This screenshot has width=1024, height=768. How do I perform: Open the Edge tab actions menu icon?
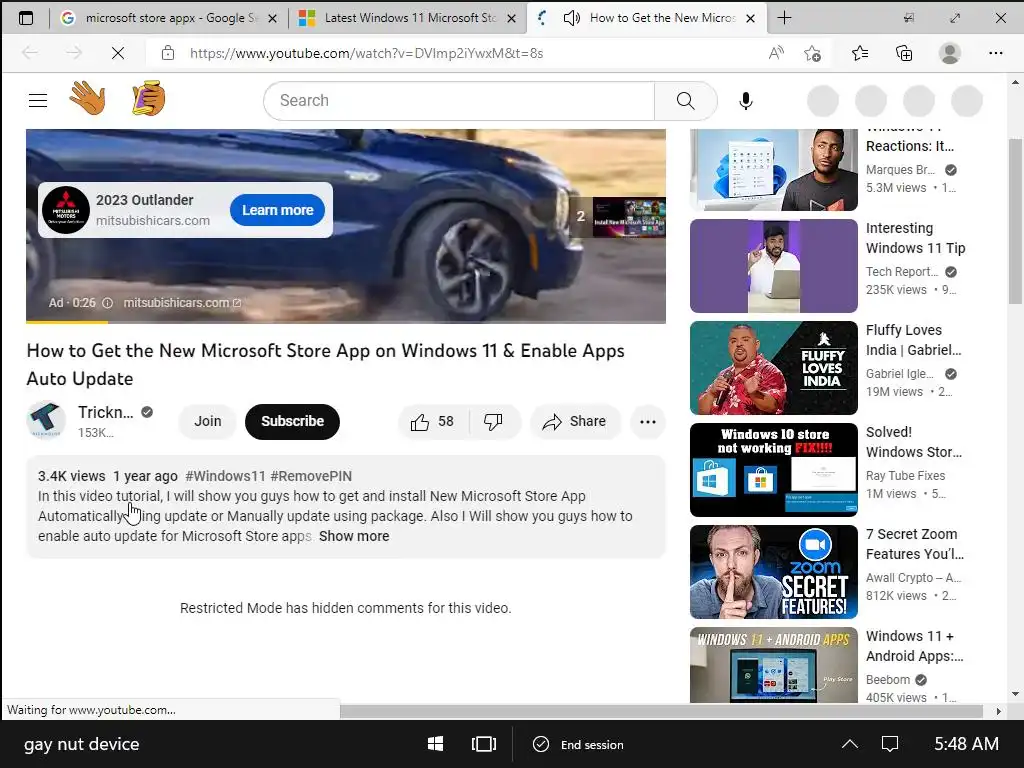(x=25, y=18)
